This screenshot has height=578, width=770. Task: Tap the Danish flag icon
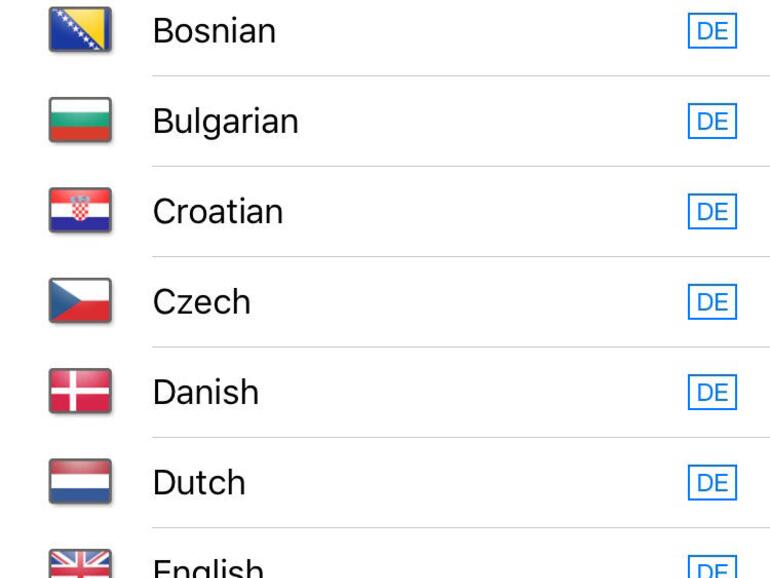click(x=80, y=391)
